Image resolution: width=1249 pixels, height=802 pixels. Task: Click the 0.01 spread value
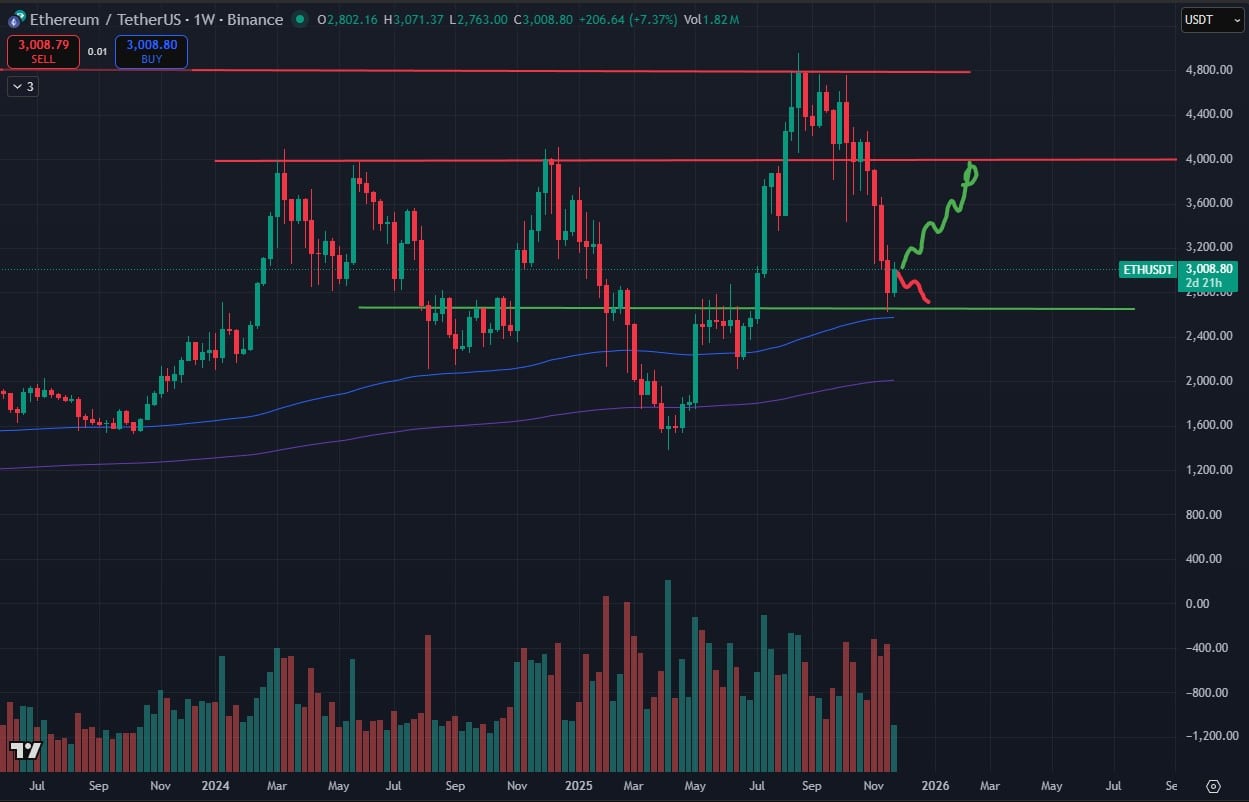tap(97, 51)
